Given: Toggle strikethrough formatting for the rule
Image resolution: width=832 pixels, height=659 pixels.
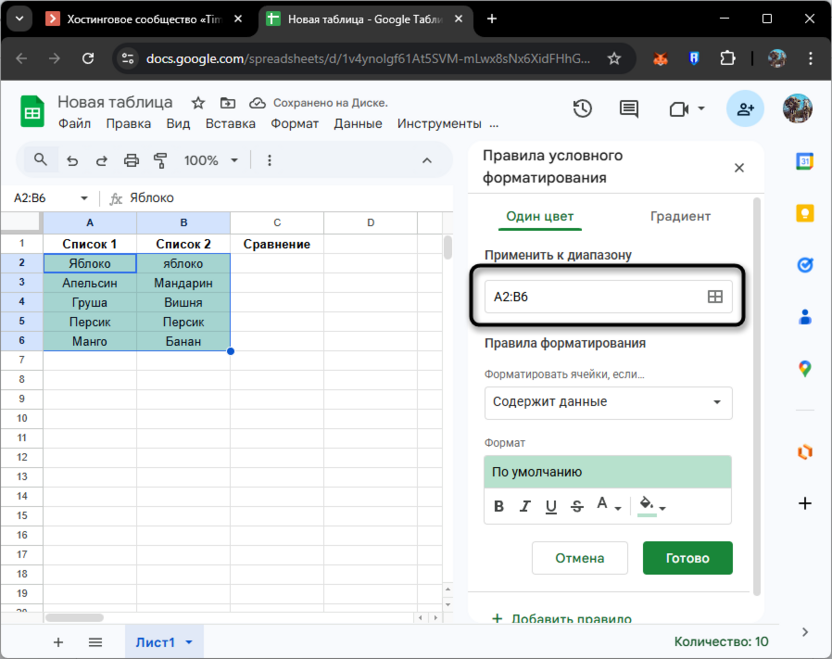Looking at the screenshot, I should pyautogui.click(x=577, y=506).
